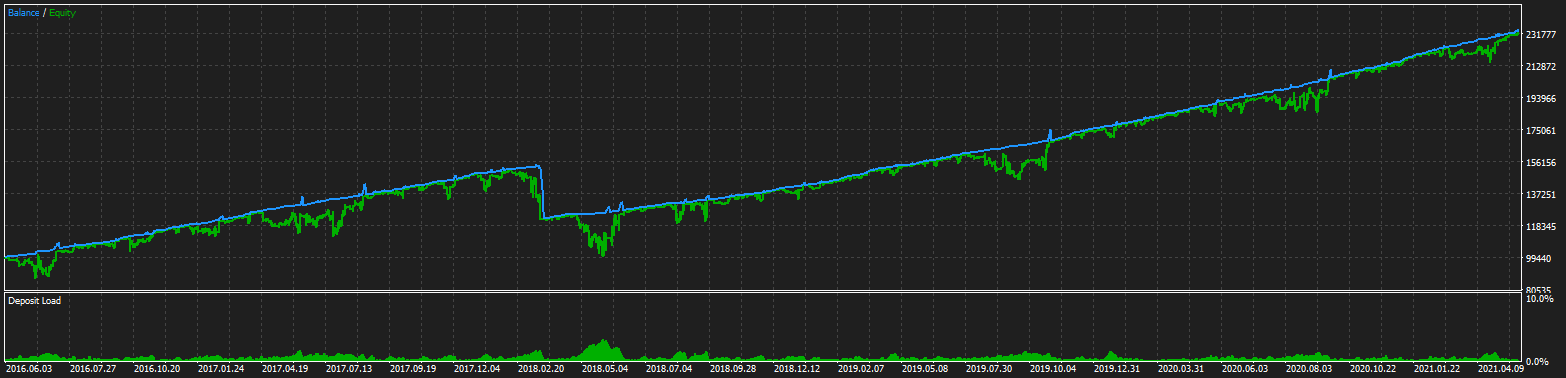Click the 2020.10.22 date label
Screen dimensions: 1566x378
(1374, 369)
